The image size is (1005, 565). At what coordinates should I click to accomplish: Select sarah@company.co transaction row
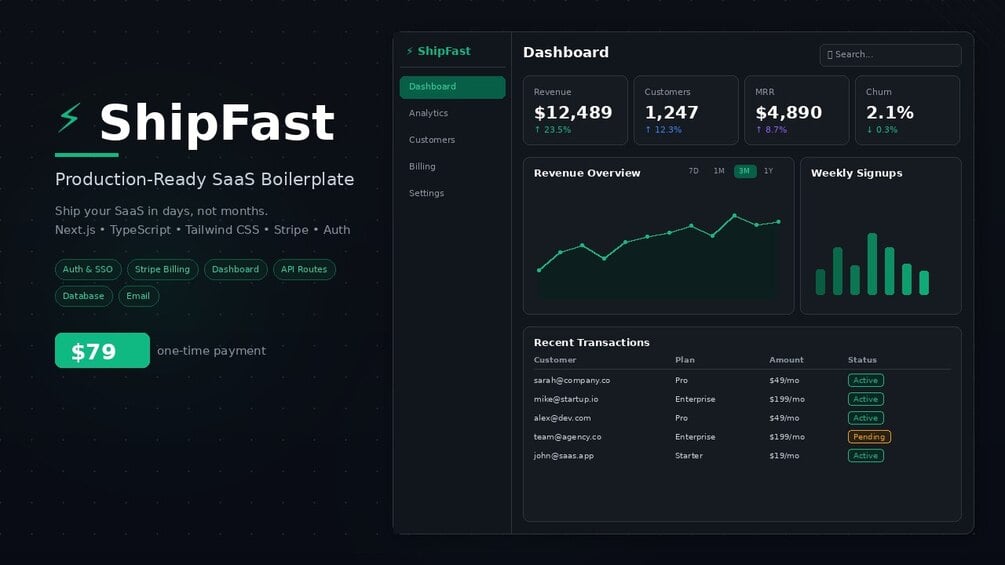[742, 381]
